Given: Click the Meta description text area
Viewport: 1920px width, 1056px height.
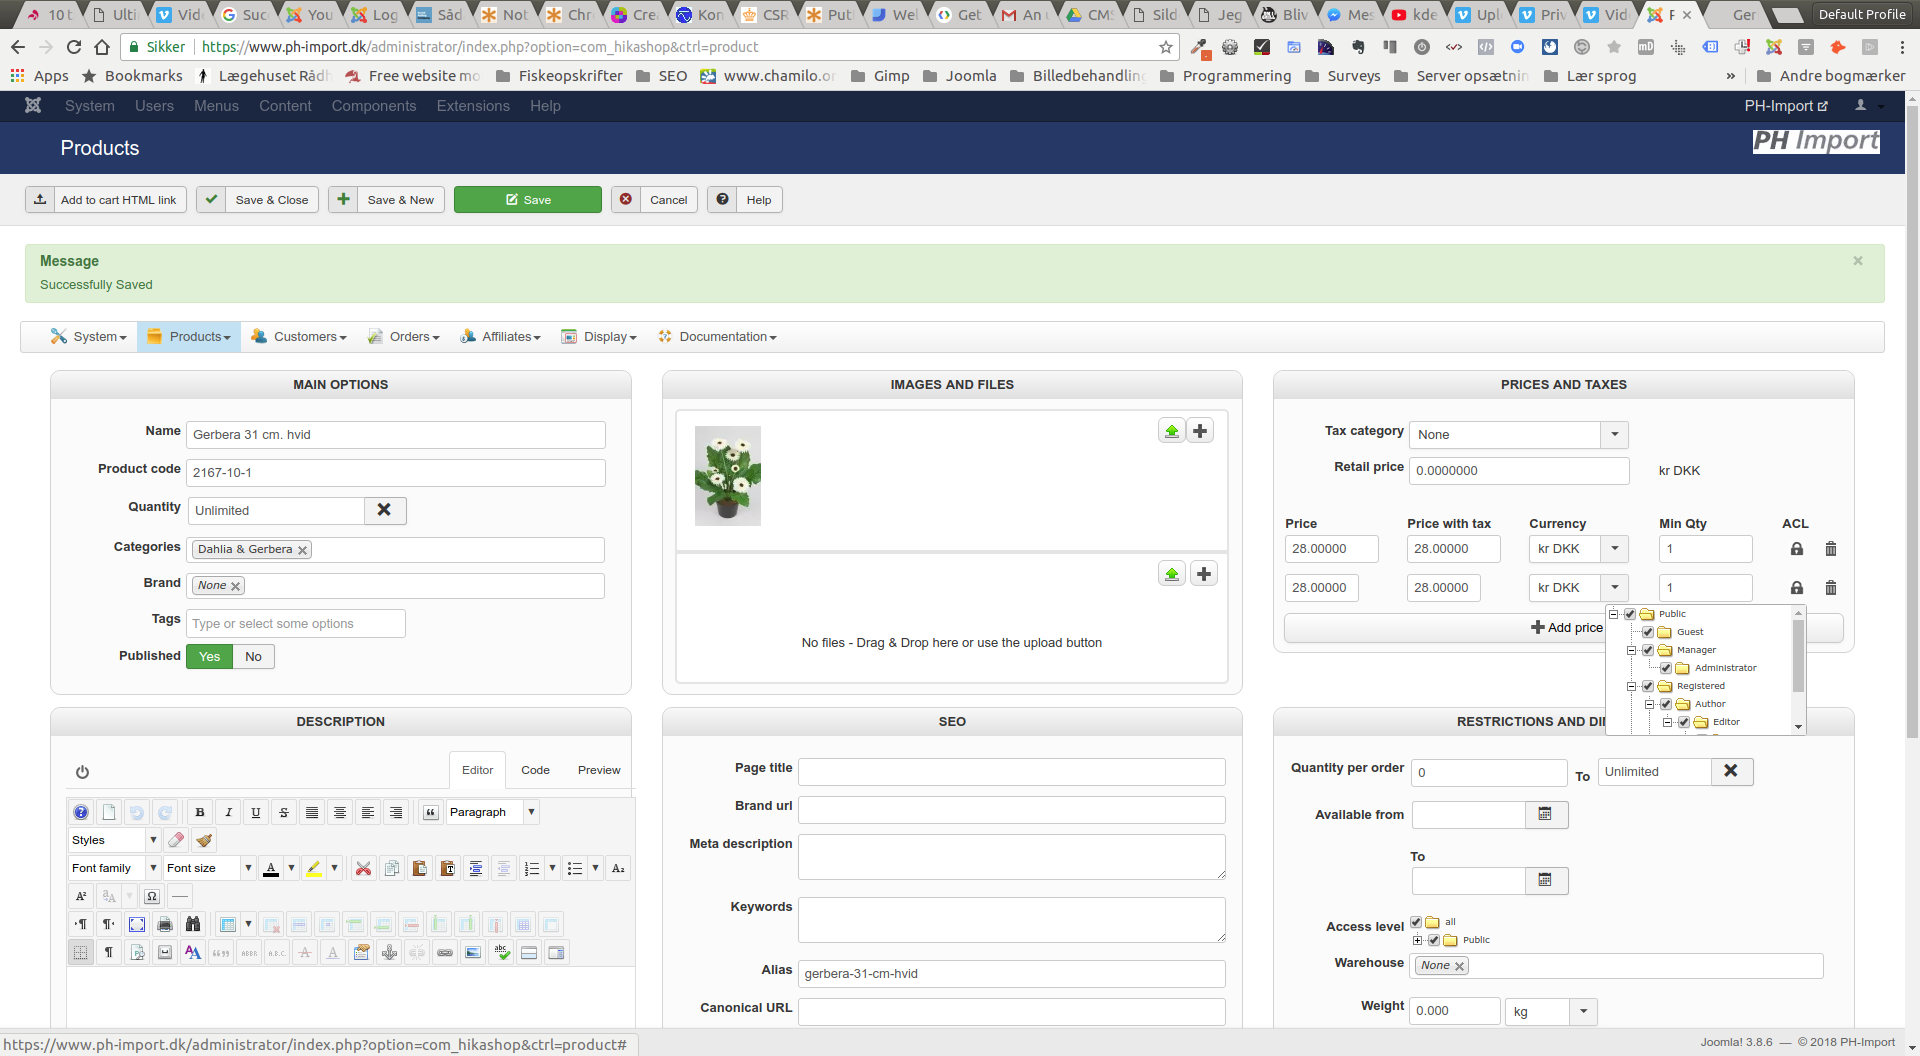Looking at the screenshot, I should point(1012,857).
